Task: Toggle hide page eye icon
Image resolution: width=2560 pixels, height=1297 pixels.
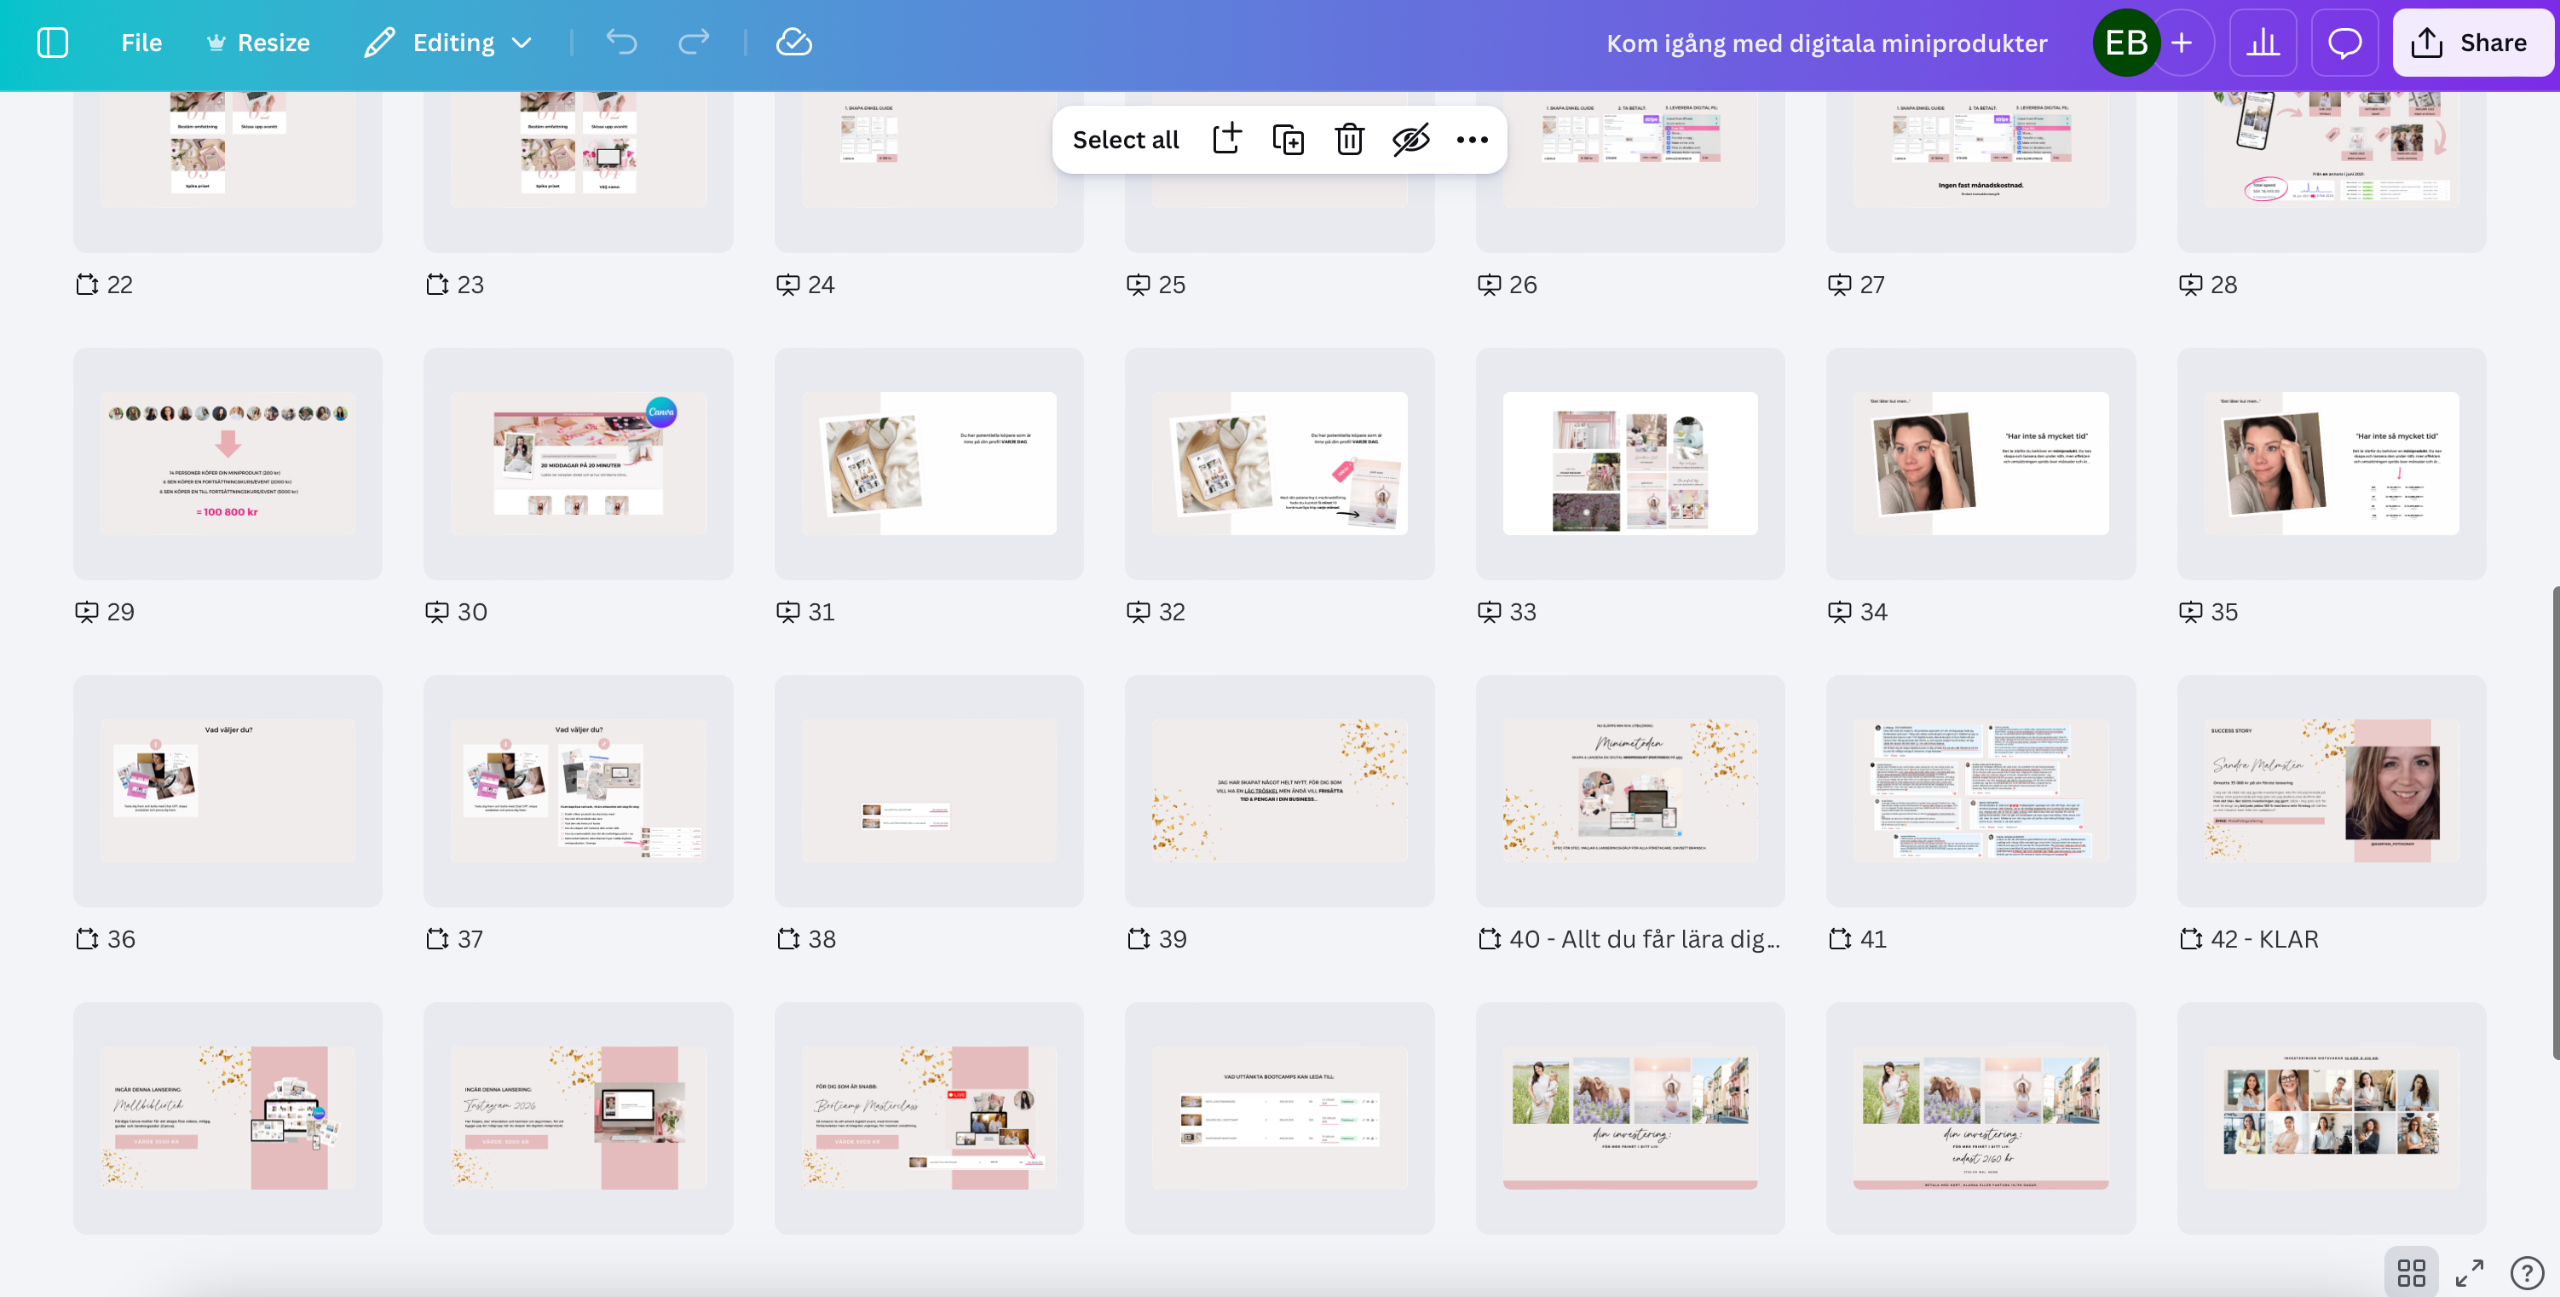Action: (1411, 140)
